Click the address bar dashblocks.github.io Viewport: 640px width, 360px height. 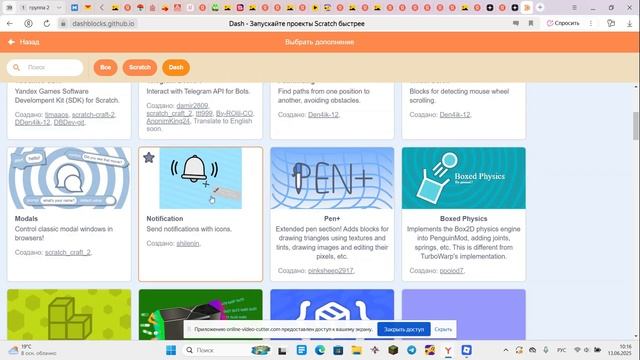(103, 24)
